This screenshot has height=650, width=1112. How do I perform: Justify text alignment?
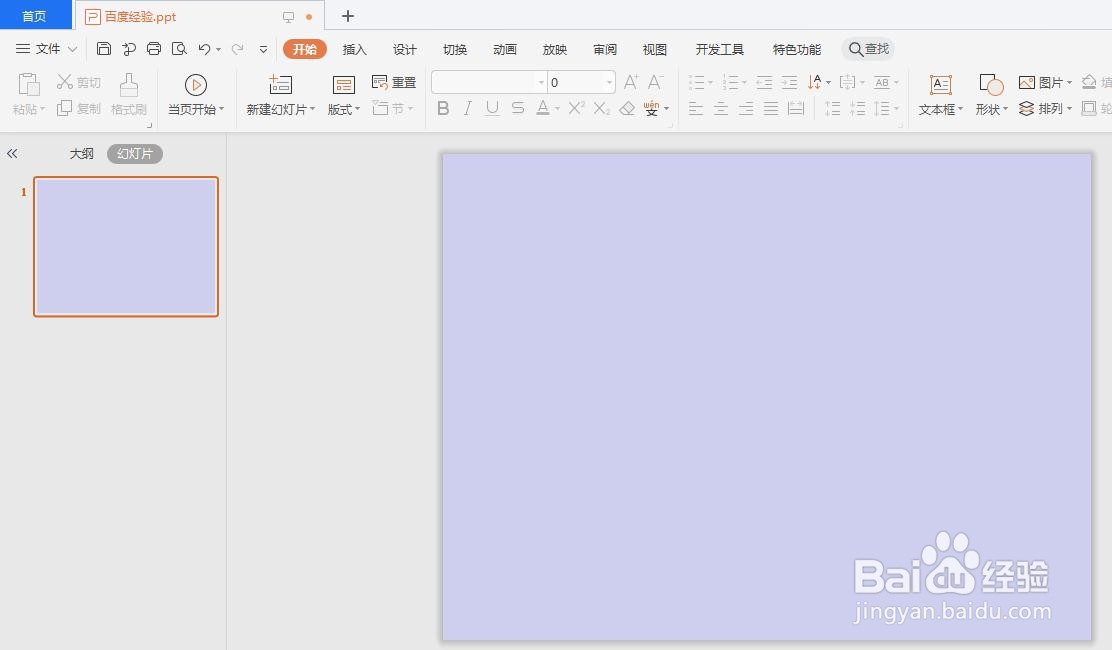pos(771,108)
